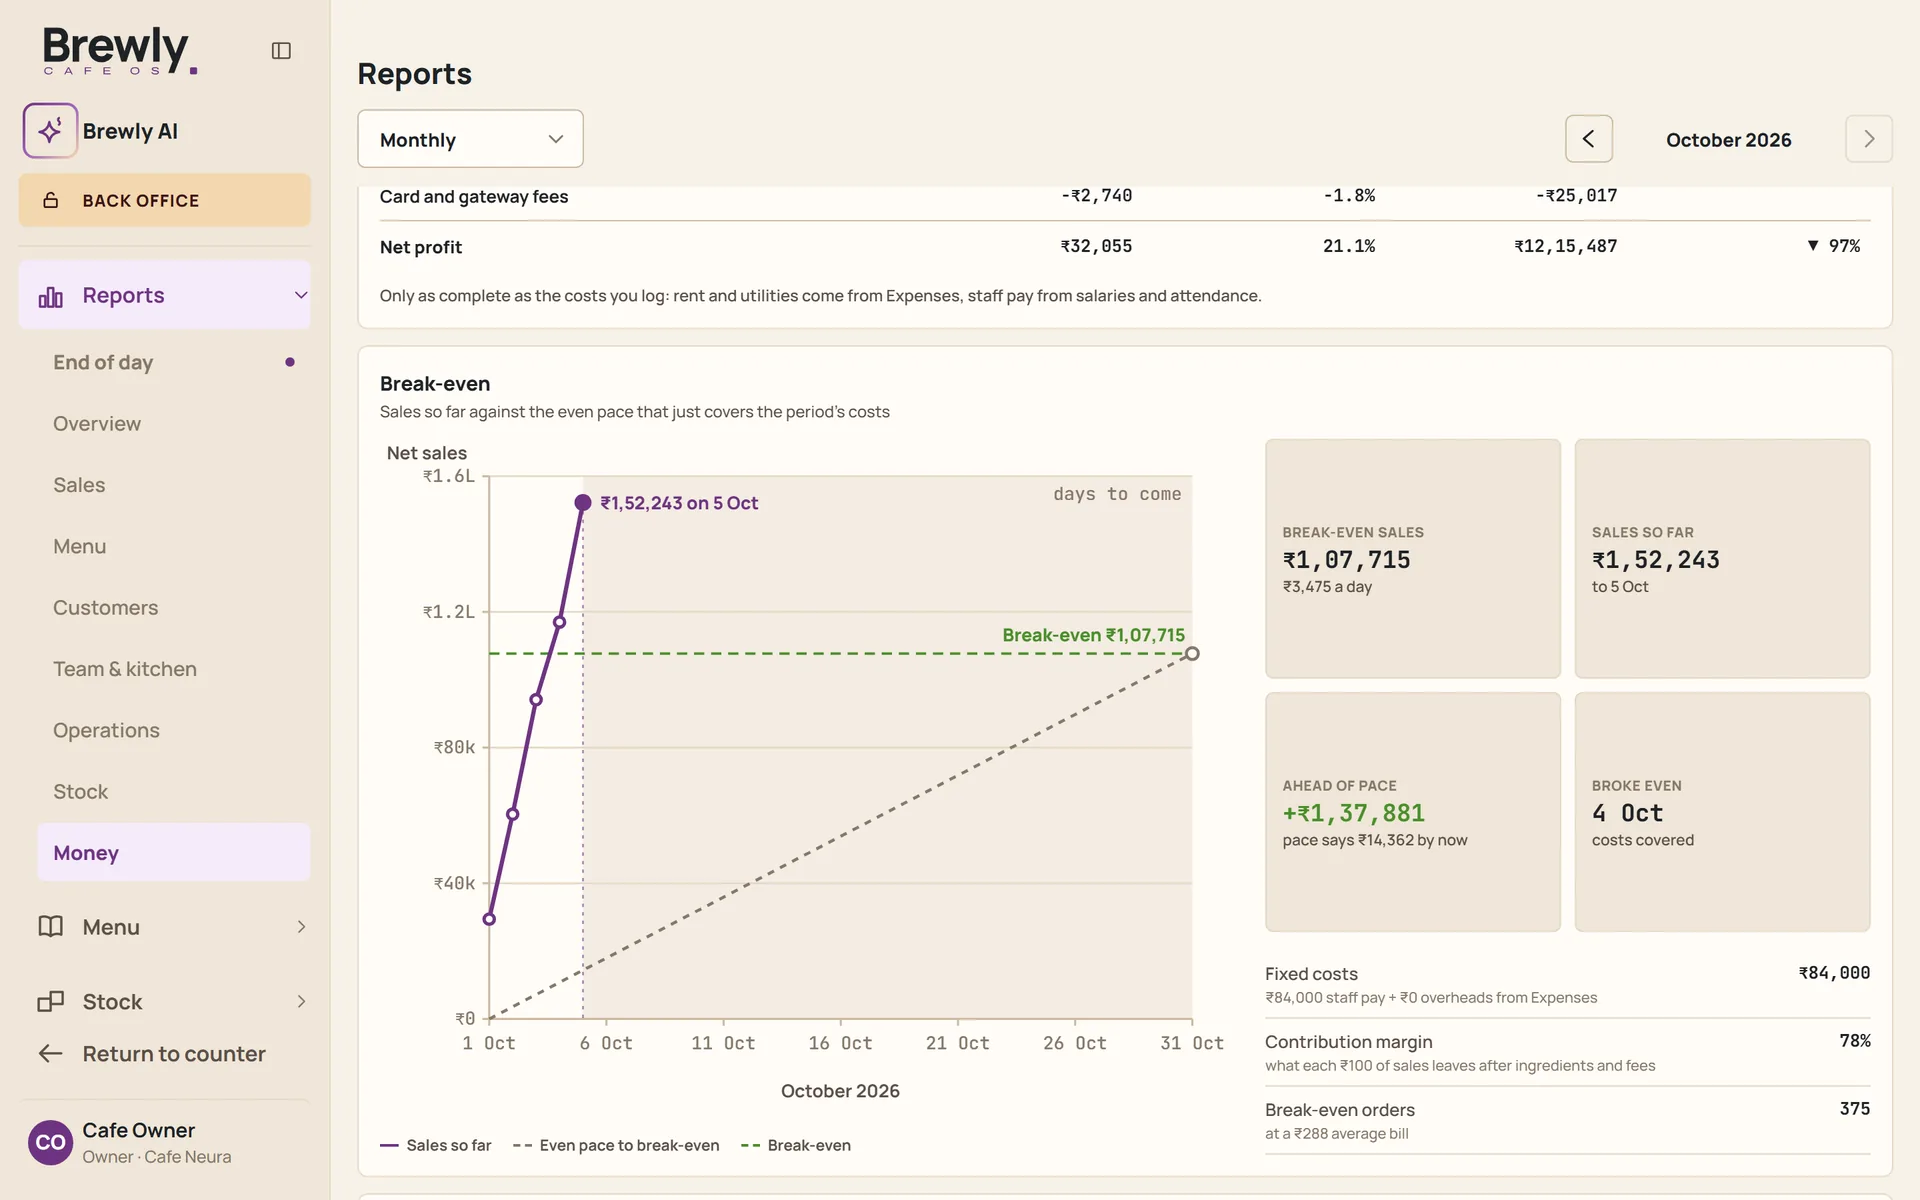This screenshot has width=1920, height=1200.
Task: Open Menu report sub-item
Action: [x=174, y=546]
